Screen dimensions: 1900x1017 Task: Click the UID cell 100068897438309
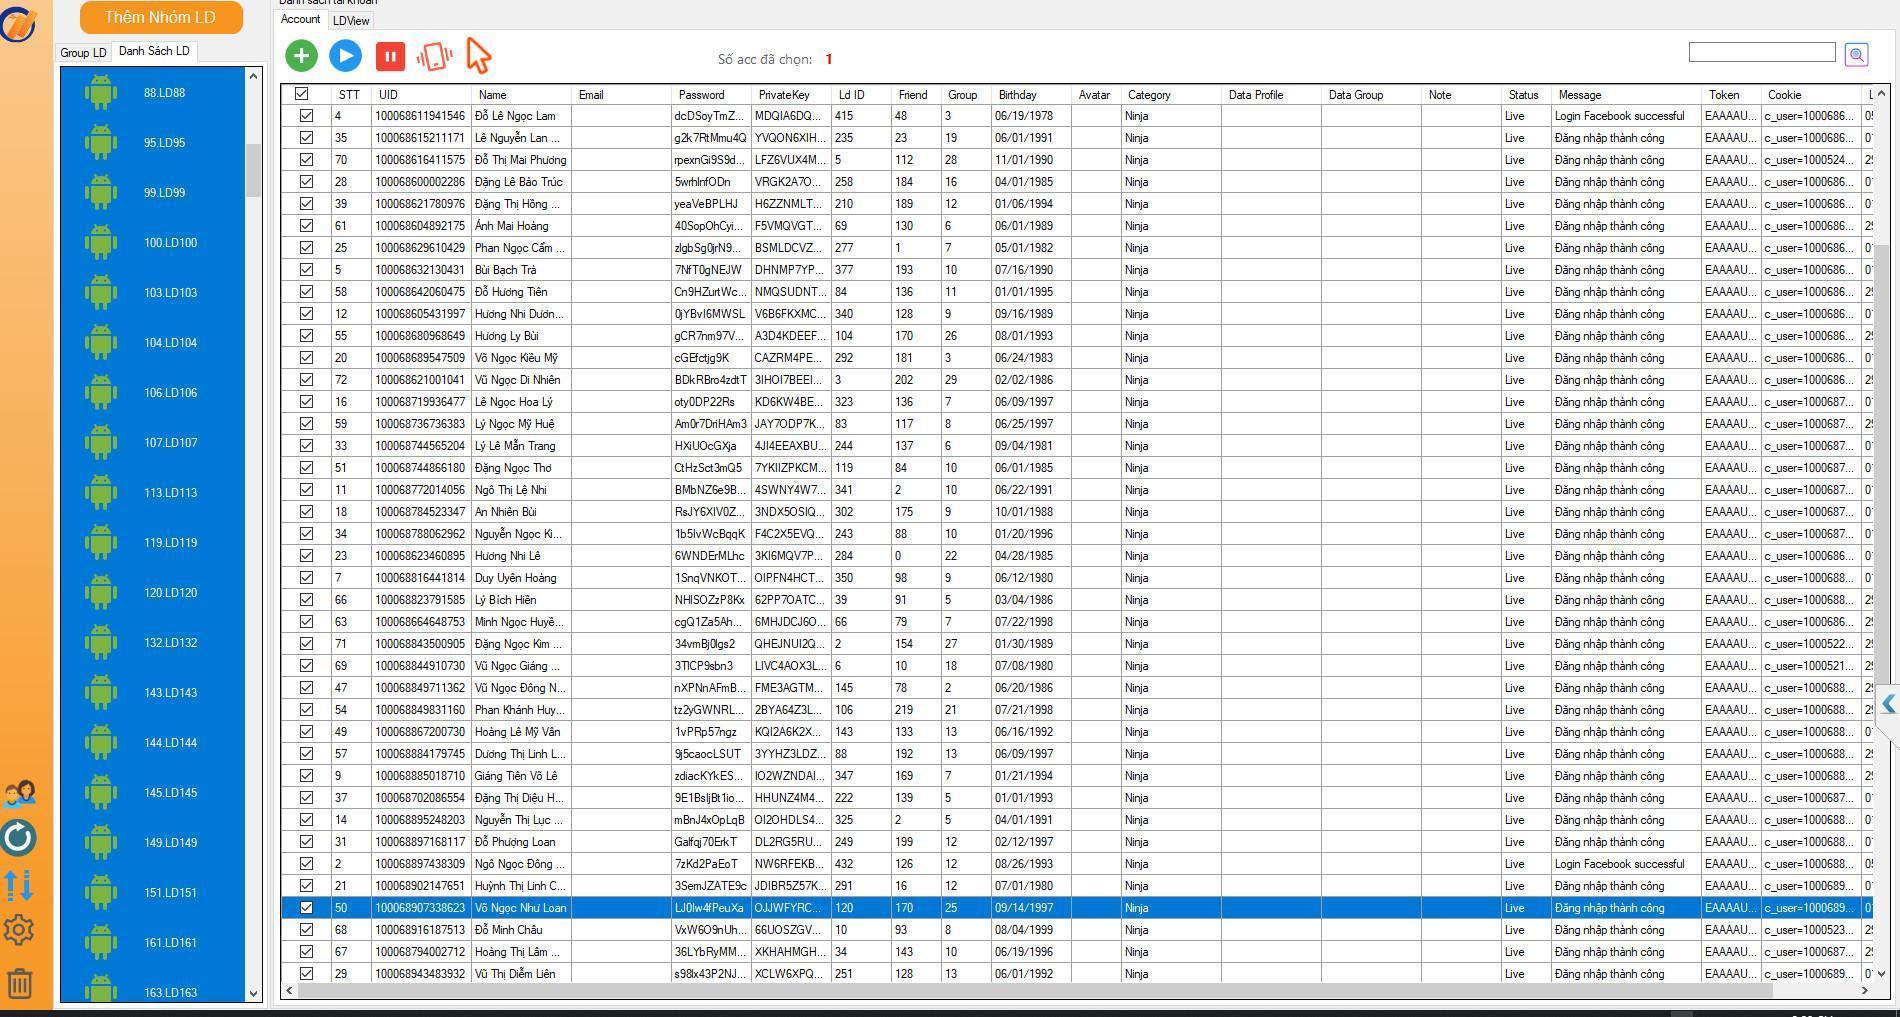[420, 864]
